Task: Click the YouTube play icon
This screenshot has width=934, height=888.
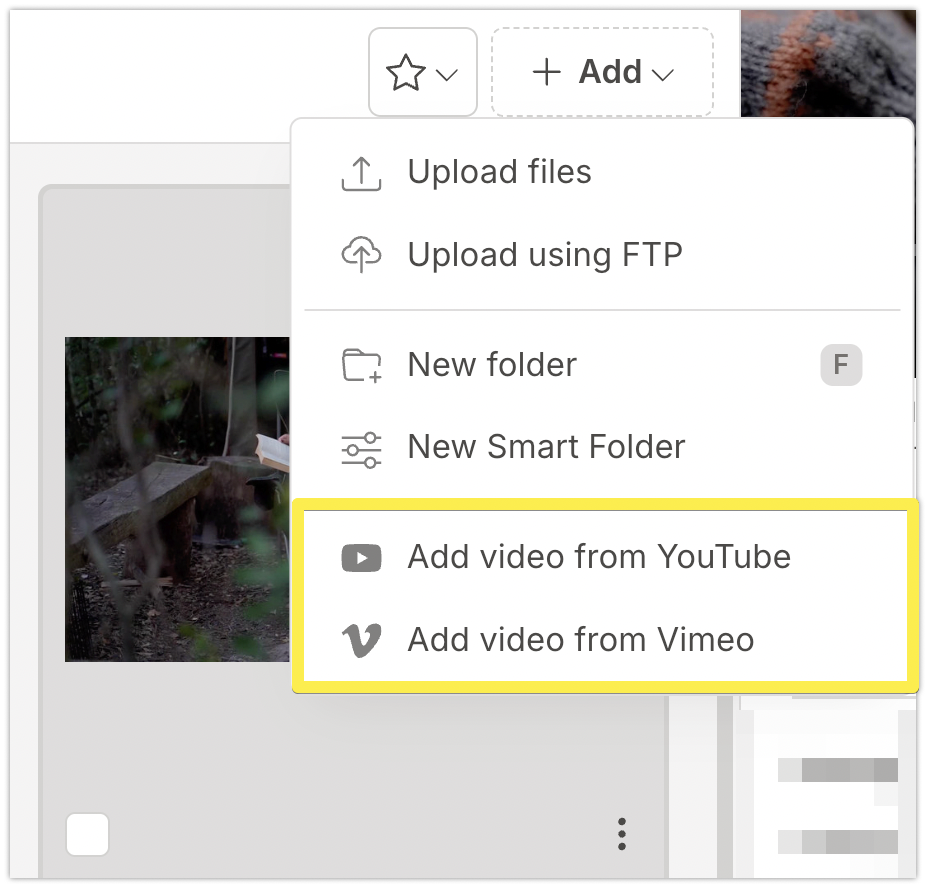Action: (x=361, y=558)
